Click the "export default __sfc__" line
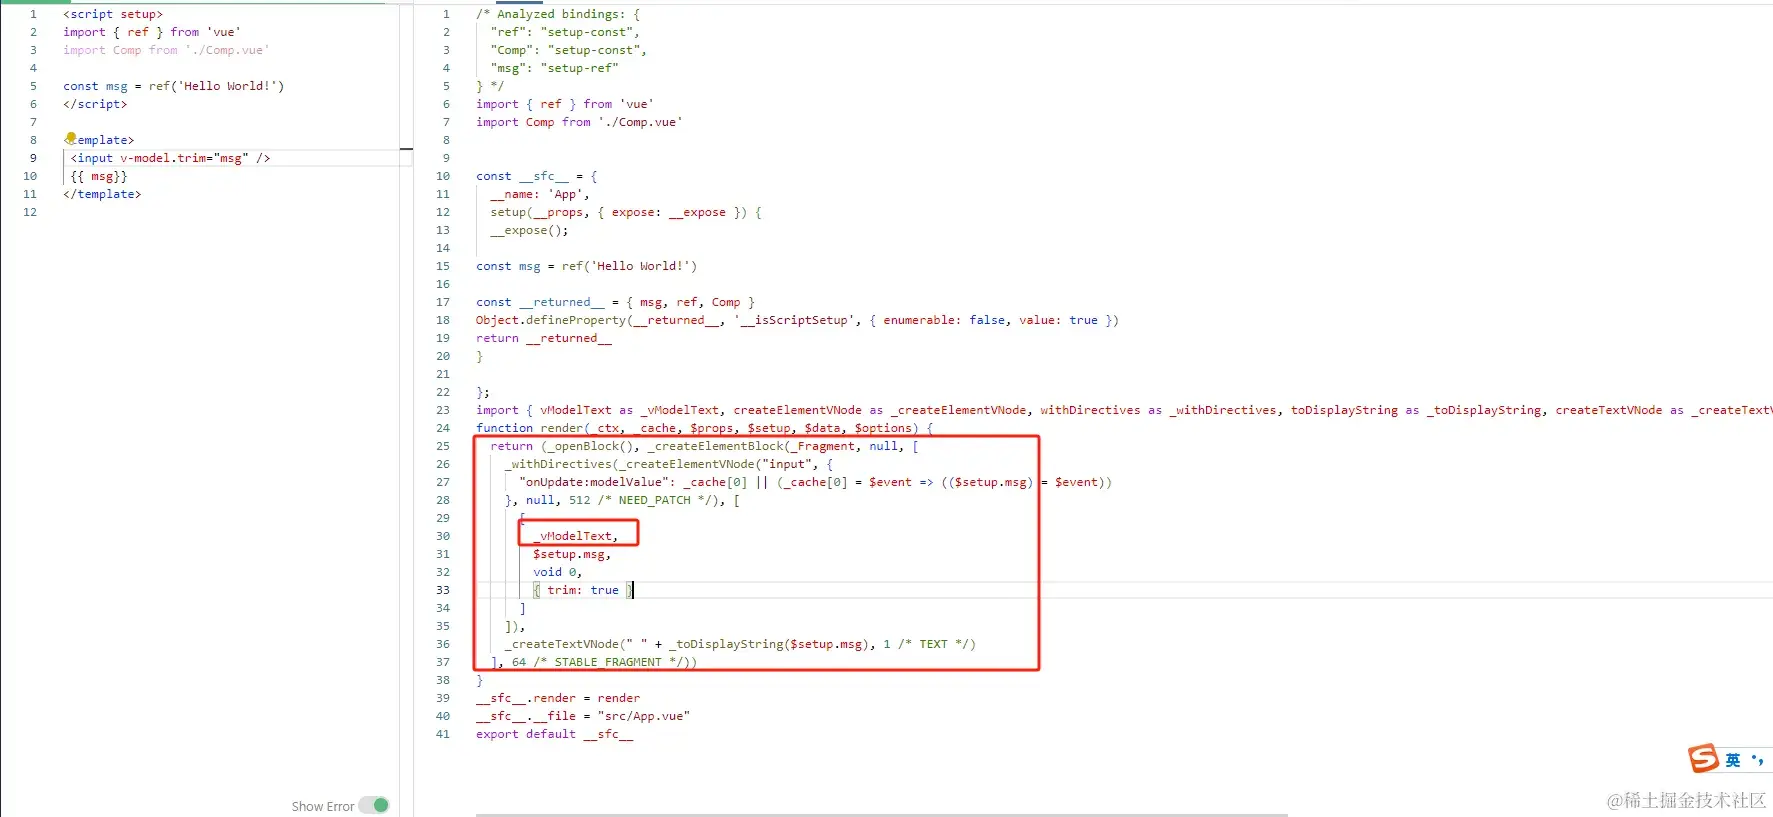Screen dimensions: 1773x817 point(554,734)
